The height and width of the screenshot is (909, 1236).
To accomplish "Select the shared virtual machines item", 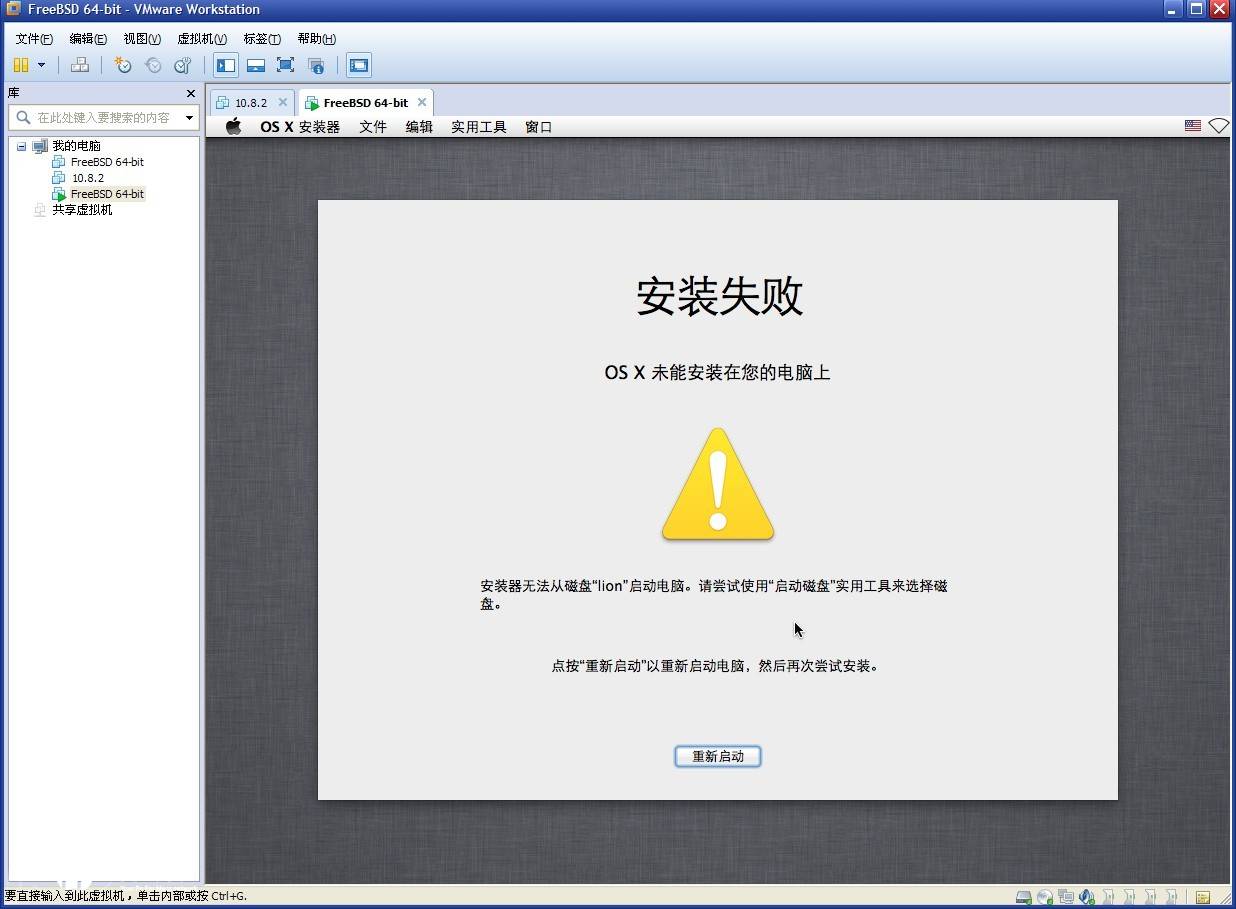I will pyautogui.click(x=83, y=210).
